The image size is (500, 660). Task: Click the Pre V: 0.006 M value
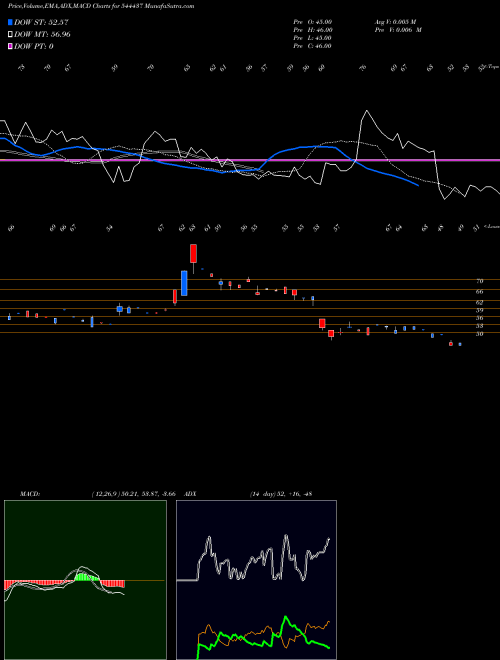click(398, 30)
